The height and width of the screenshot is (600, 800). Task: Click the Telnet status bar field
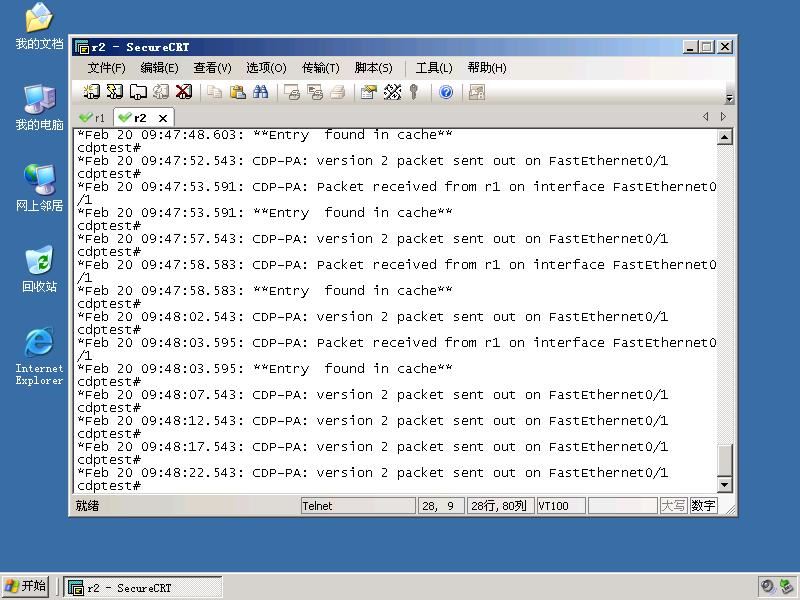pyautogui.click(x=358, y=506)
